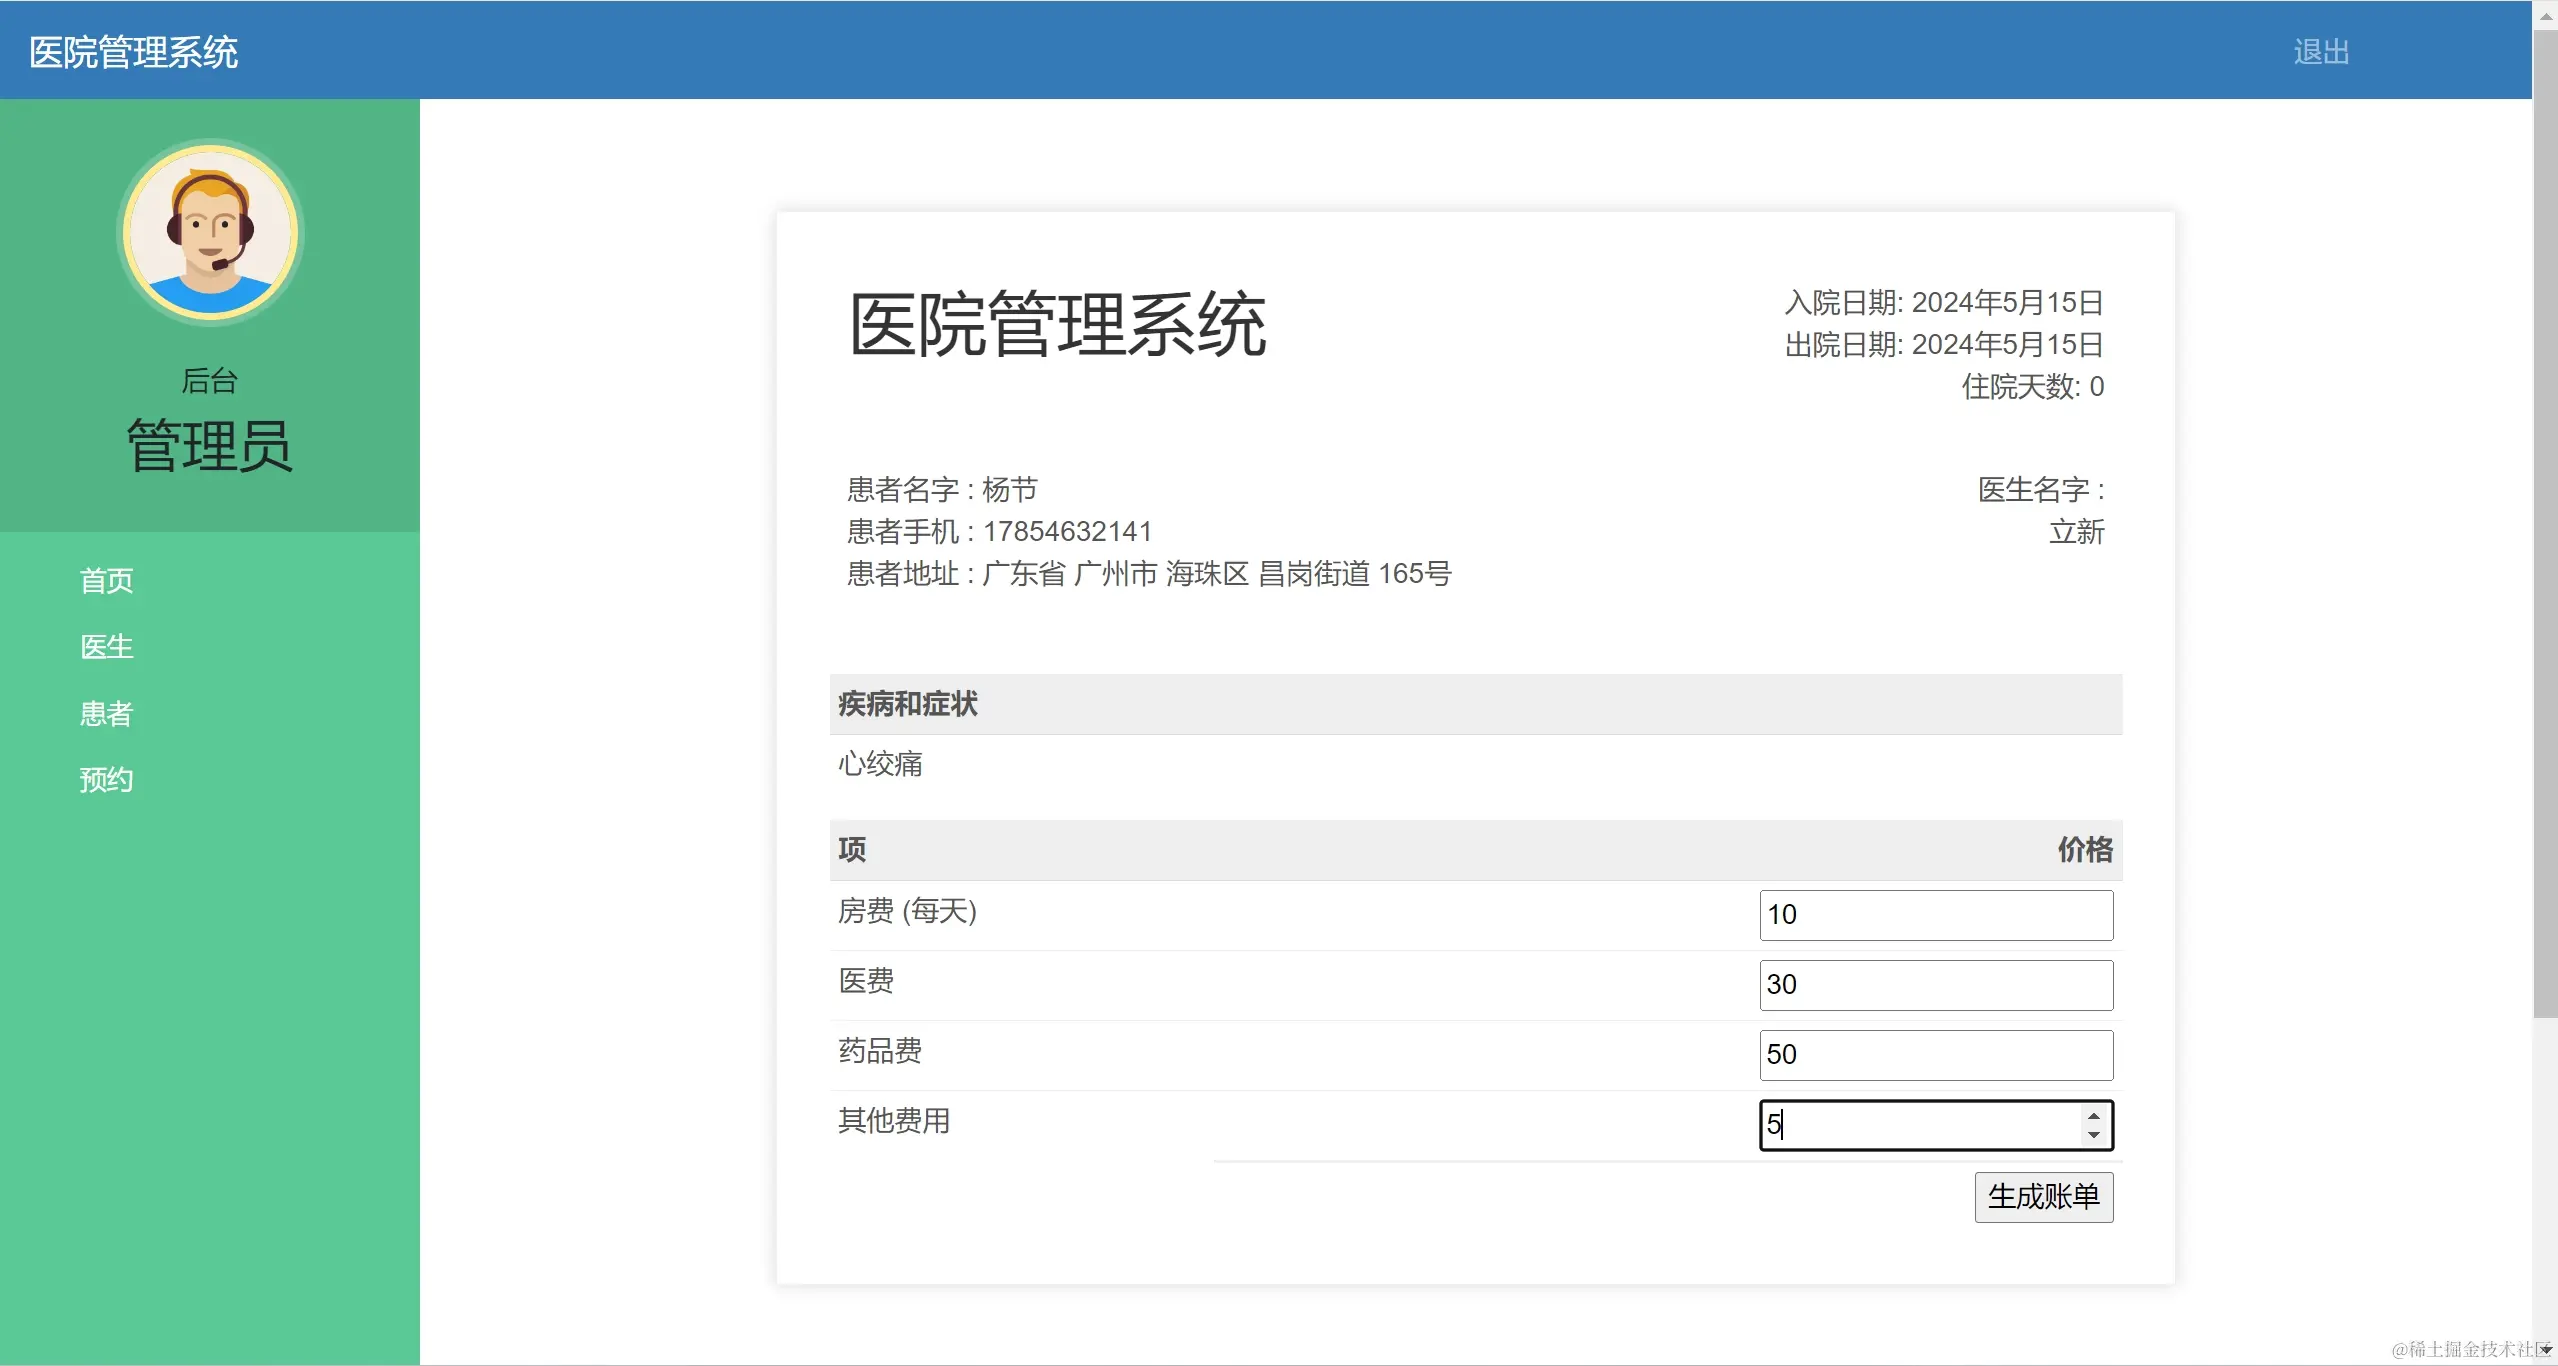
Task: Click the administrator avatar image
Action: [x=210, y=232]
